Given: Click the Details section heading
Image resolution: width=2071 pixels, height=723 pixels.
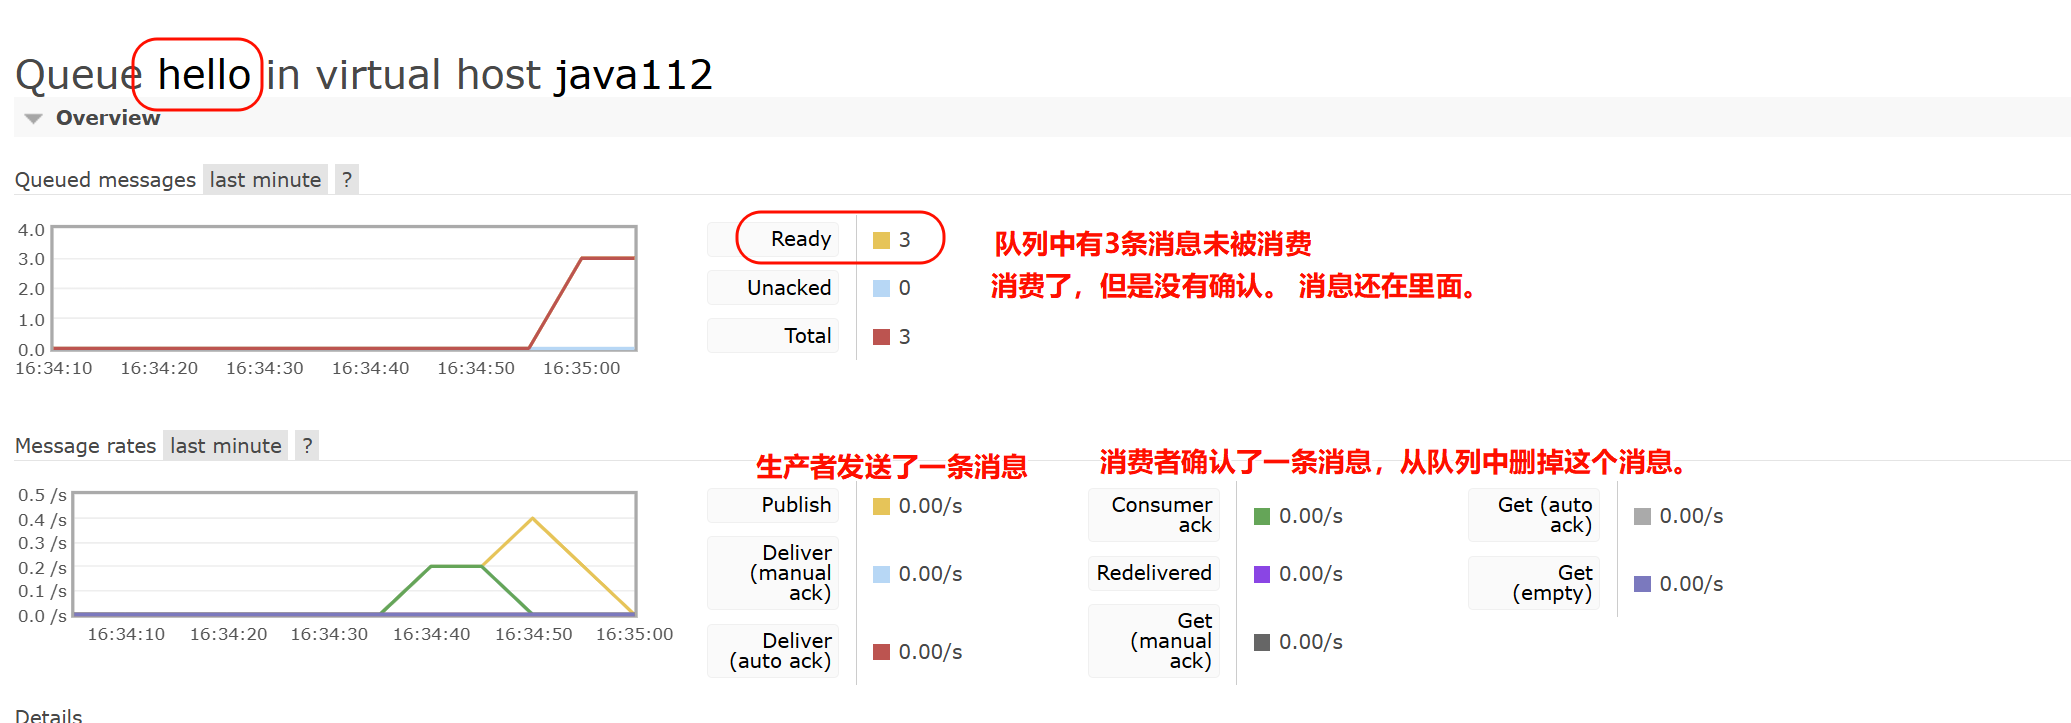Looking at the screenshot, I should [49, 715].
